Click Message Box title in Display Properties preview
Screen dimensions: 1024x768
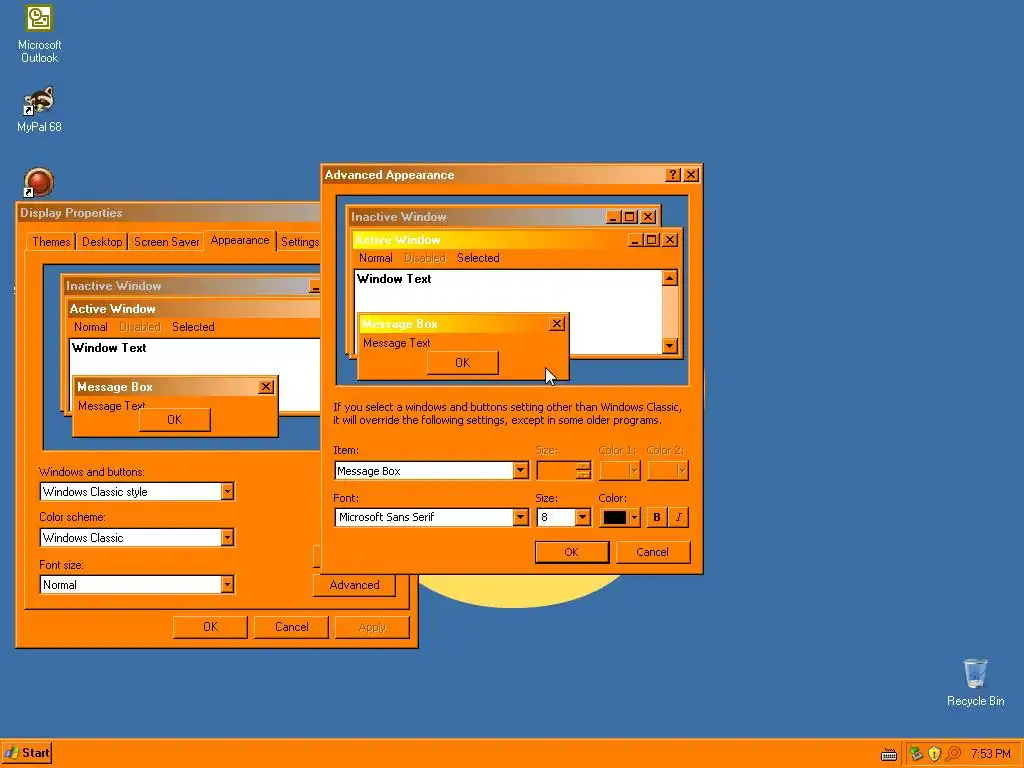click(x=115, y=387)
